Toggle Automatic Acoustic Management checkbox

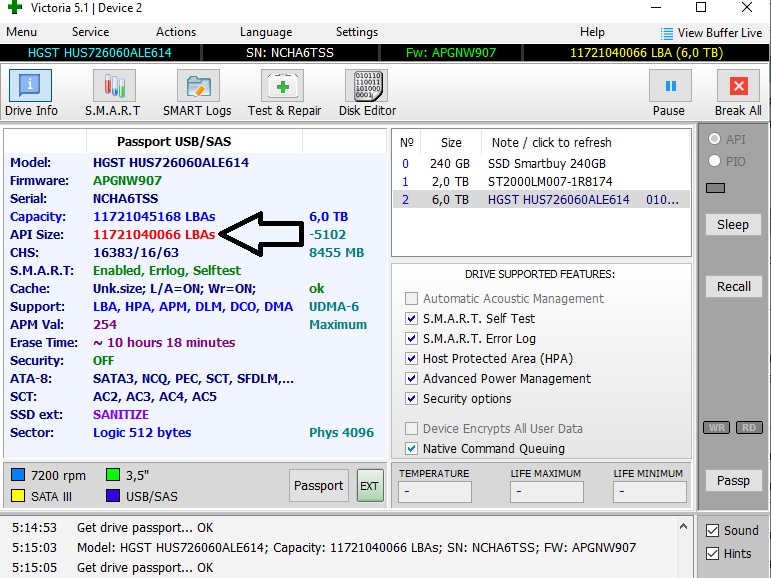pos(411,299)
